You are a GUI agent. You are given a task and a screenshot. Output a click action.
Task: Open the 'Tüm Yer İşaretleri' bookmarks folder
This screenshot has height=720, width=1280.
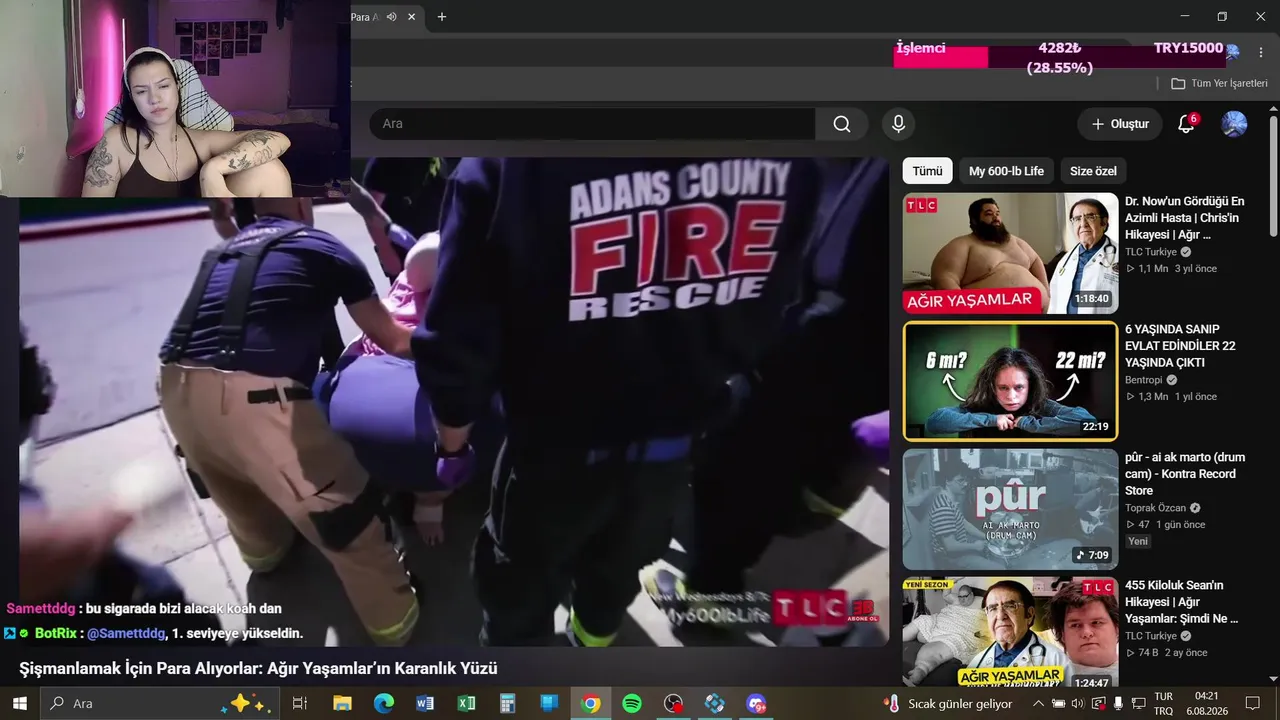[x=1220, y=83]
